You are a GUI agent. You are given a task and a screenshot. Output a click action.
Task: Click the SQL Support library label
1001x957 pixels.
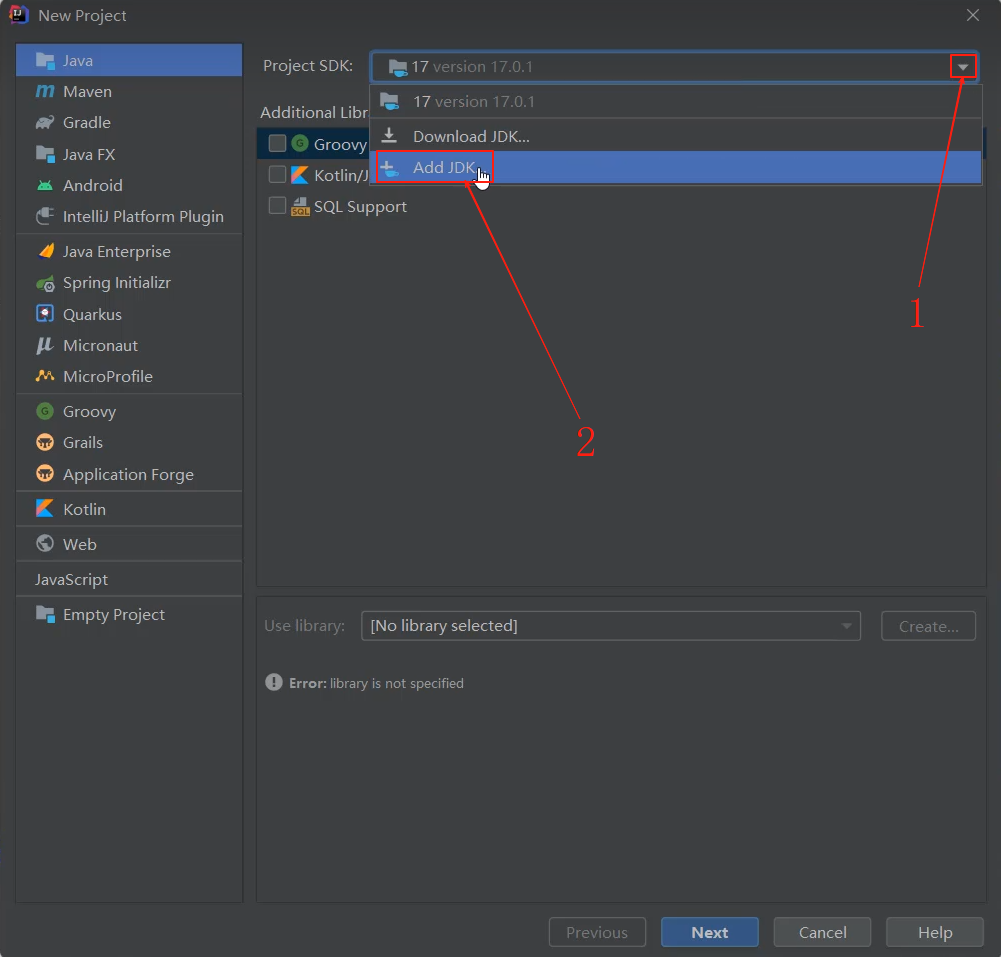click(360, 207)
